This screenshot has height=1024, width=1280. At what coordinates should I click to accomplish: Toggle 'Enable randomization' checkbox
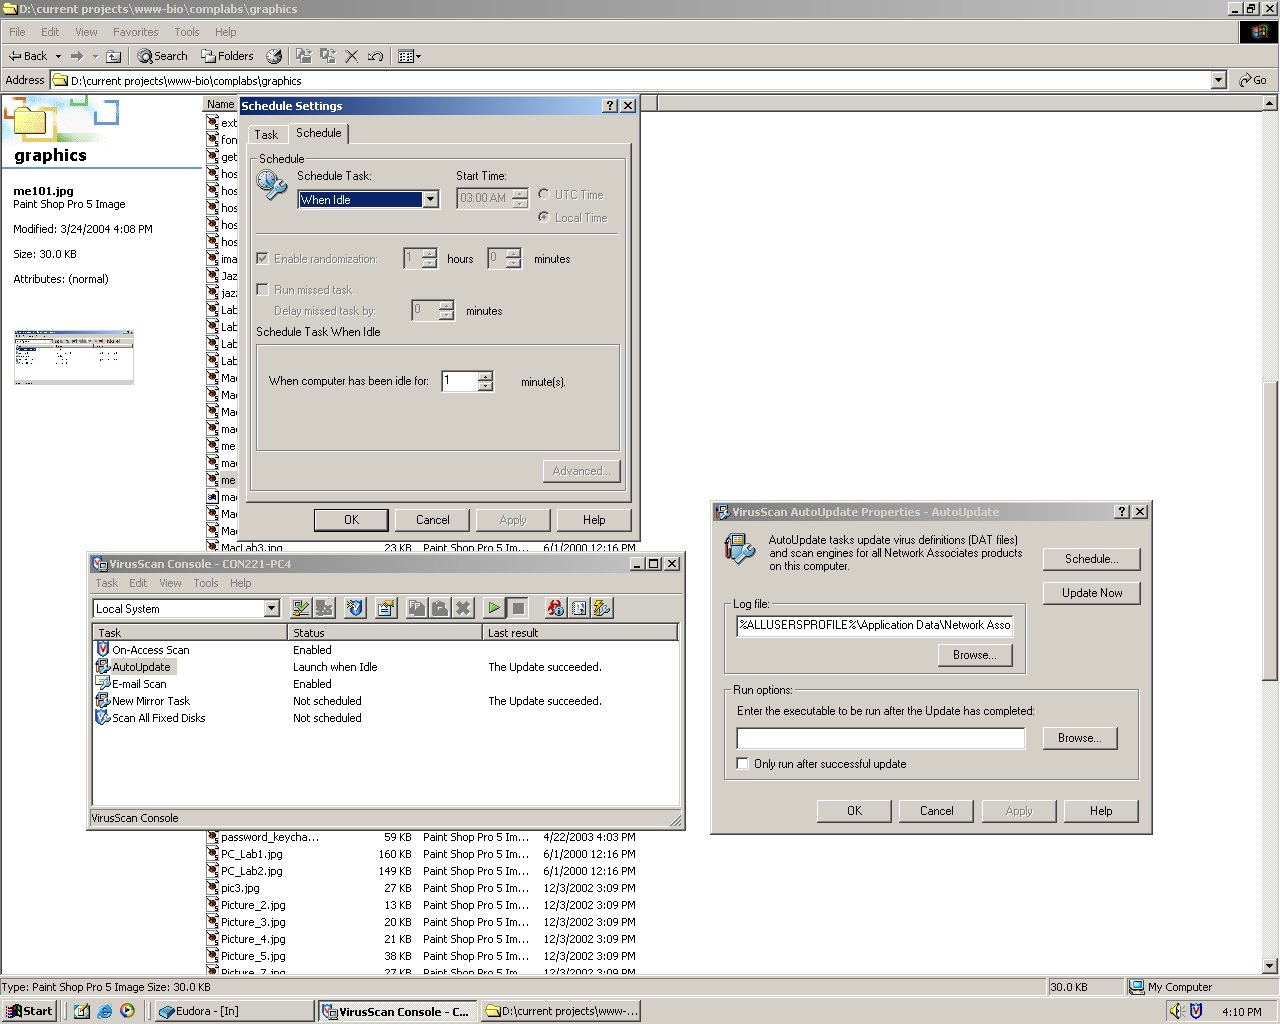(x=262, y=258)
